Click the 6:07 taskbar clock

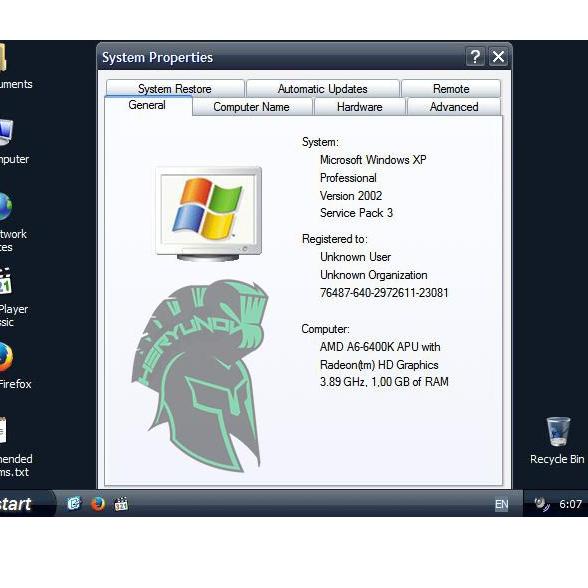(570, 504)
